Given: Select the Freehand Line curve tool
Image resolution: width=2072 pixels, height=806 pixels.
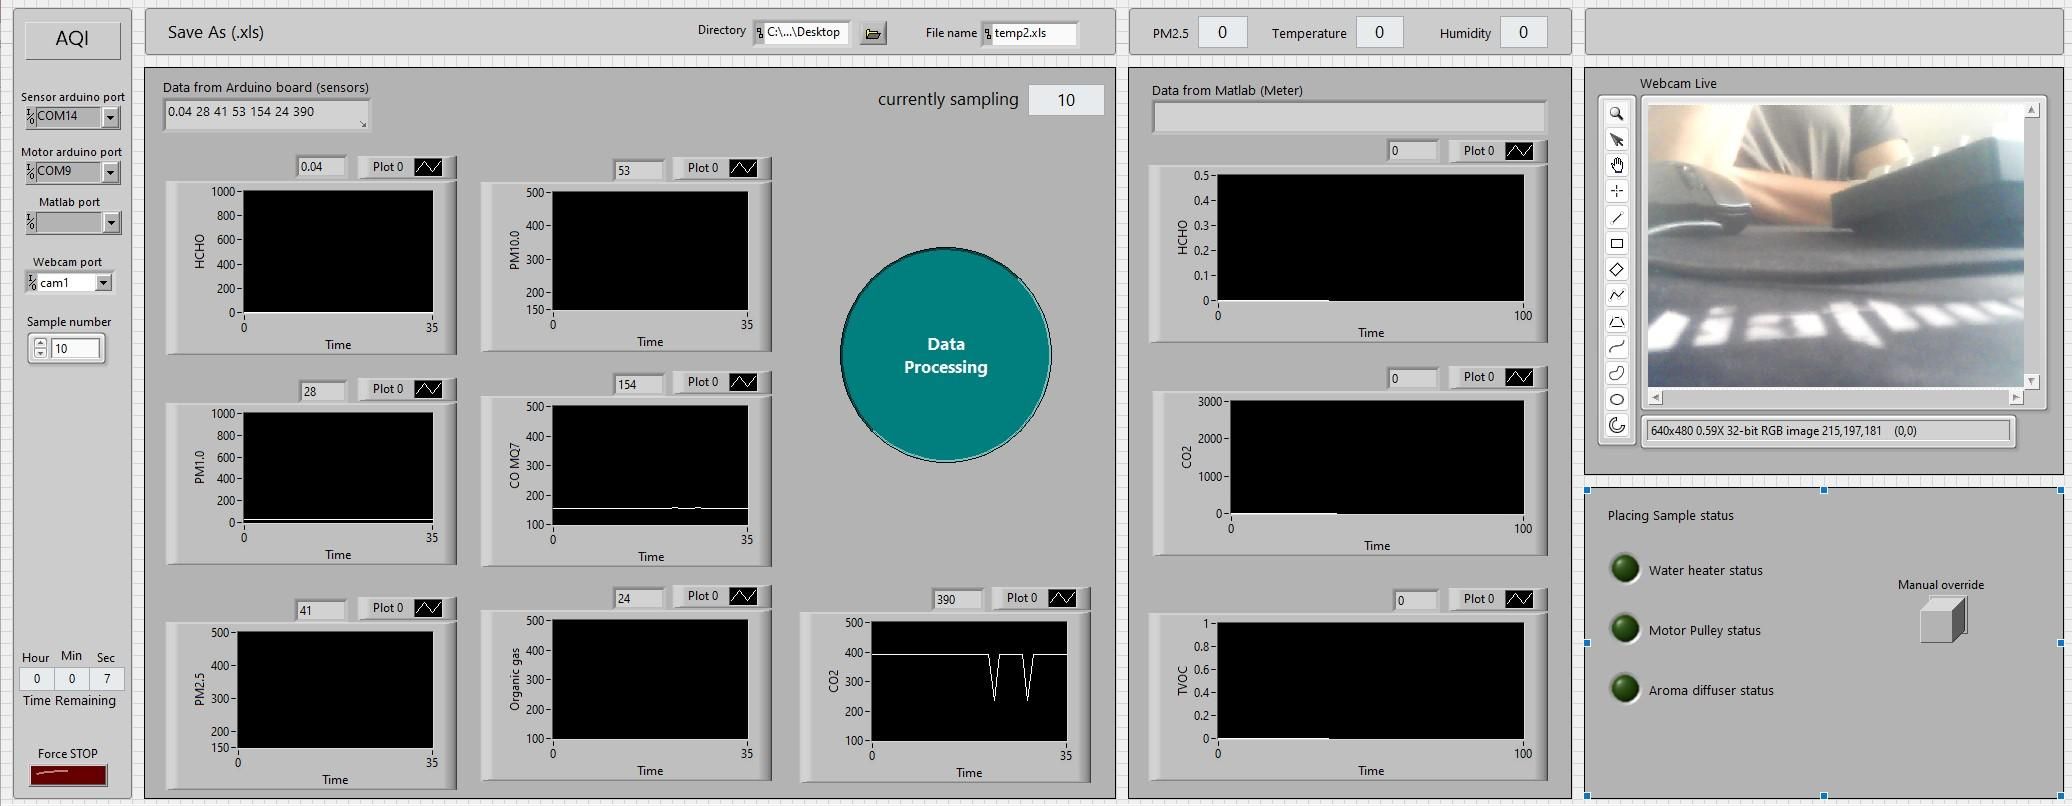Looking at the screenshot, I should (1616, 347).
